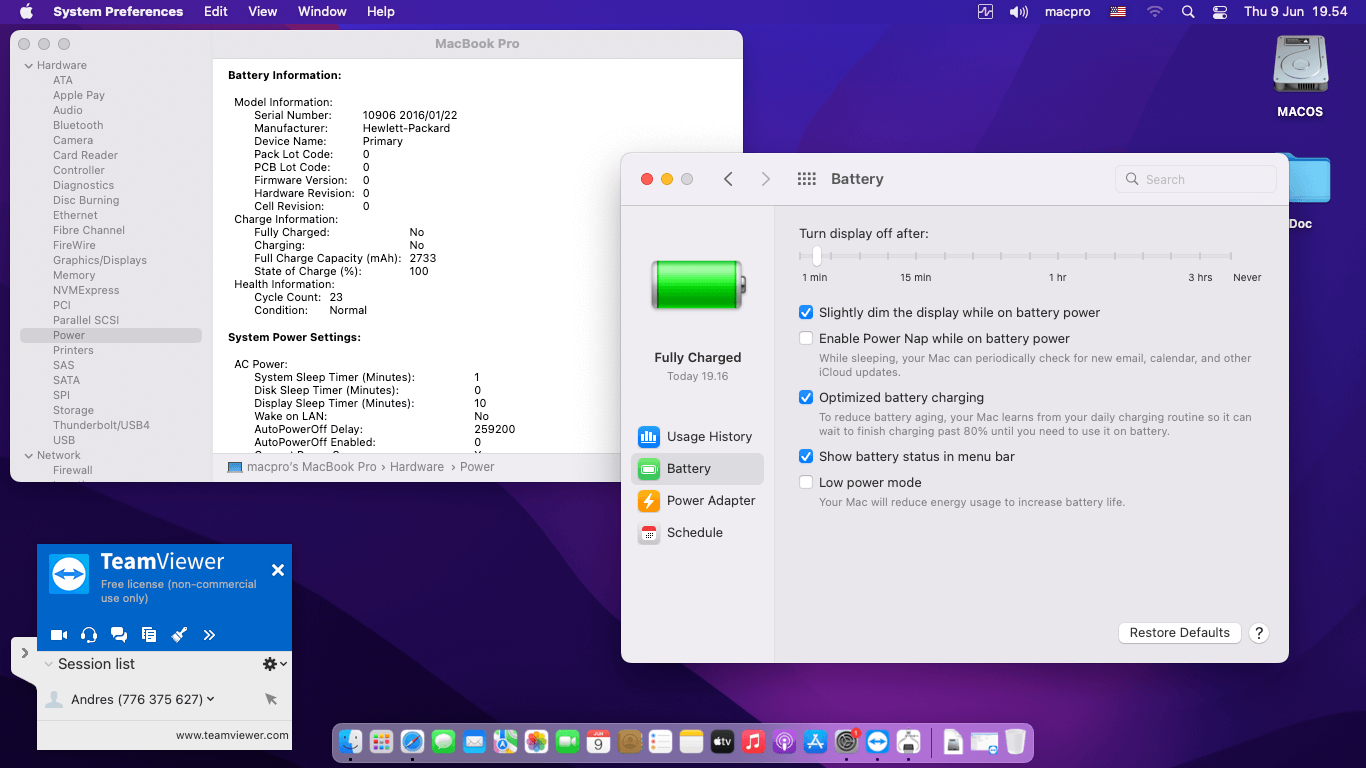Collapse the TeamViewer panel side arrow tab
The height and width of the screenshot is (768, 1366).
(x=24, y=653)
